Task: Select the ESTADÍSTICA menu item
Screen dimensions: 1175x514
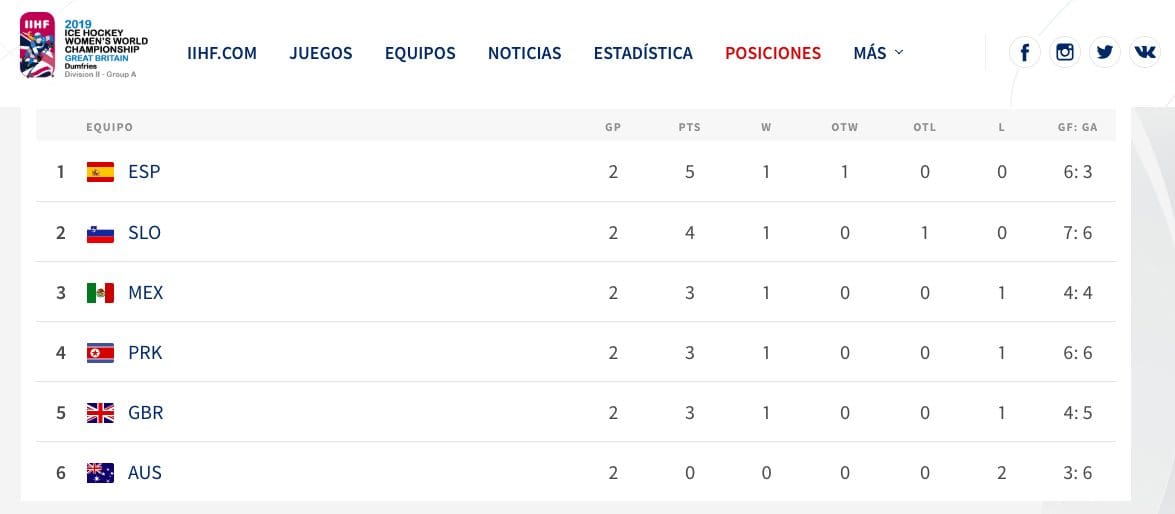Action: (x=643, y=53)
